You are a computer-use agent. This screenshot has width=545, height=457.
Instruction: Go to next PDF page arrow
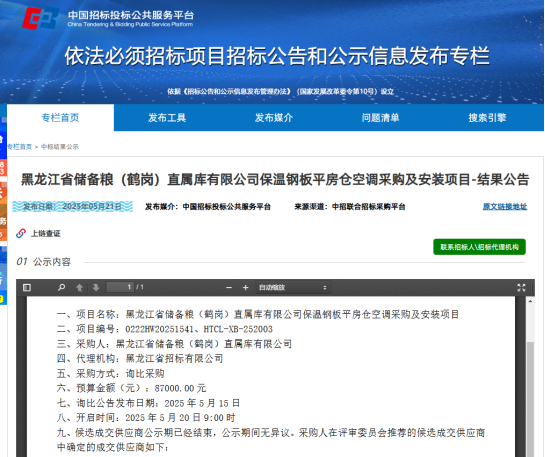point(96,287)
